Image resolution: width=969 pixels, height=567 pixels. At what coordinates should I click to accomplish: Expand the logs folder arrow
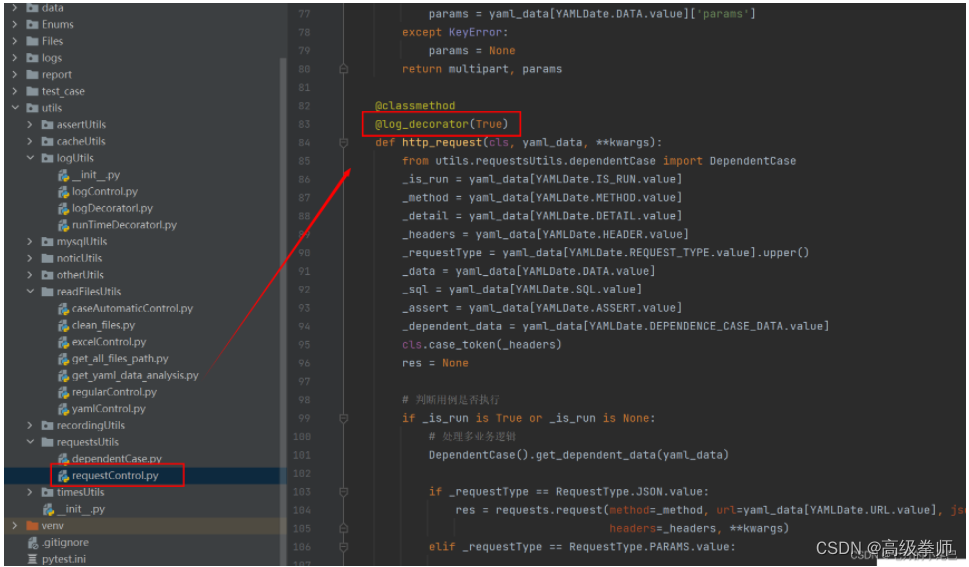[x=15, y=58]
